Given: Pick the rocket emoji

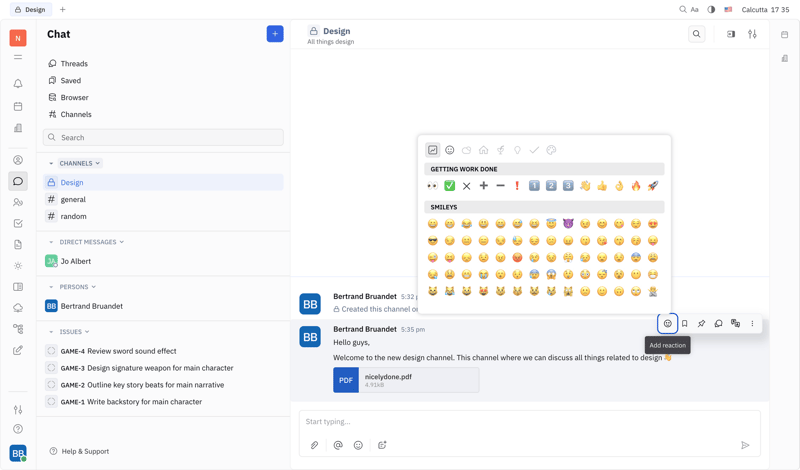Looking at the screenshot, I should coord(653,186).
